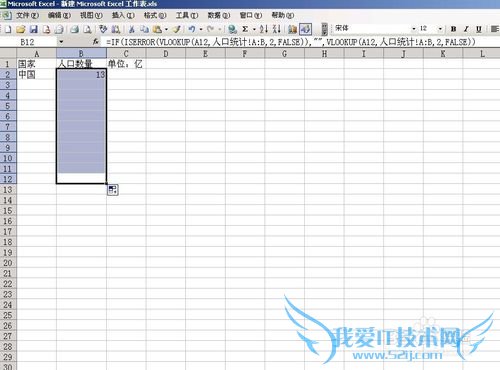Run spelling check icon
500x370 pixels.
tap(103, 29)
